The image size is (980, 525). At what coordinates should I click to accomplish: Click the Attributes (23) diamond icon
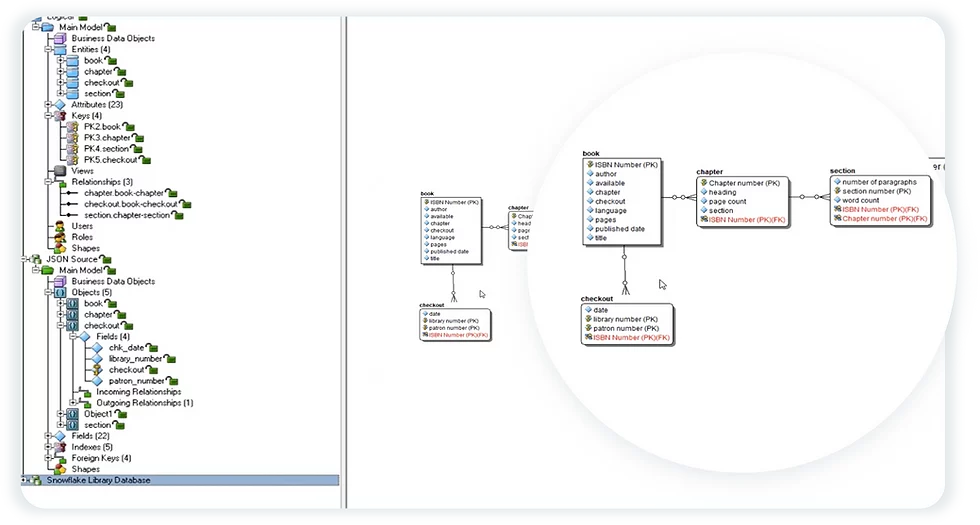pyautogui.click(x=60, y=104)
